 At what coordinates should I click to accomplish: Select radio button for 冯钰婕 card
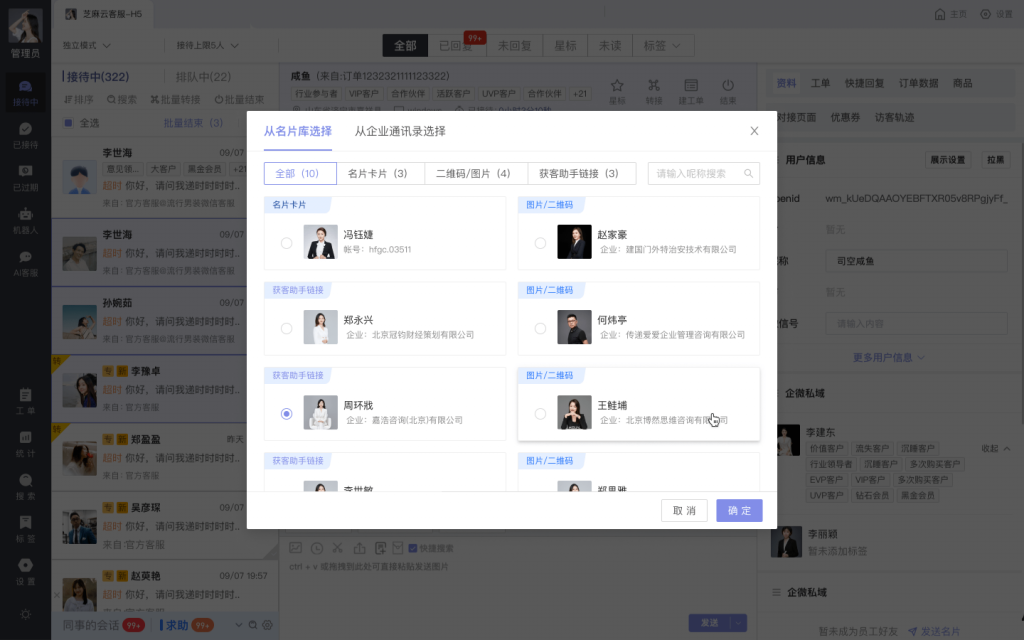tap(286, 243)
